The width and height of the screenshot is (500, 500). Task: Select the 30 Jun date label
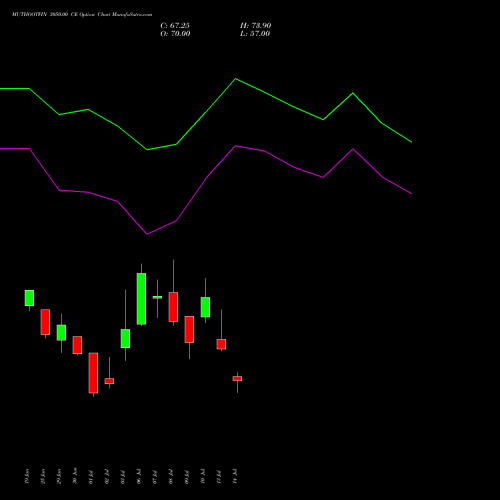(75, 475)
